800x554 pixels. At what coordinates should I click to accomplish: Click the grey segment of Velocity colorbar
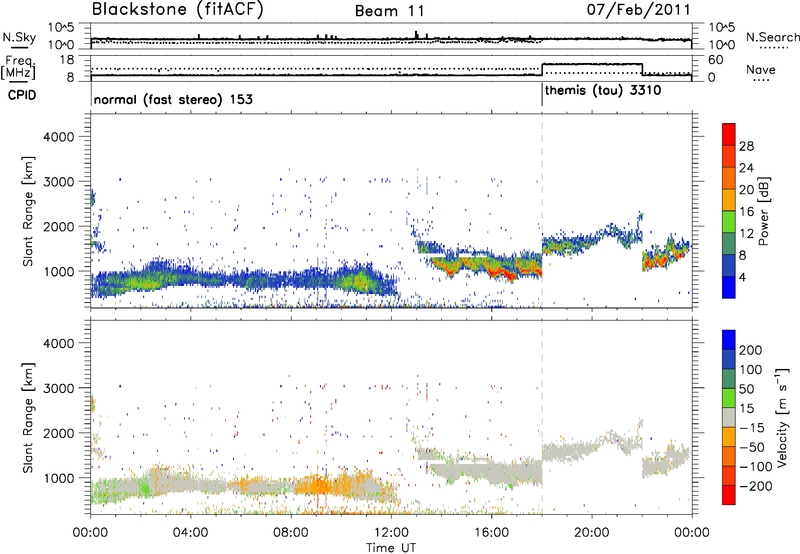(729, 417)
